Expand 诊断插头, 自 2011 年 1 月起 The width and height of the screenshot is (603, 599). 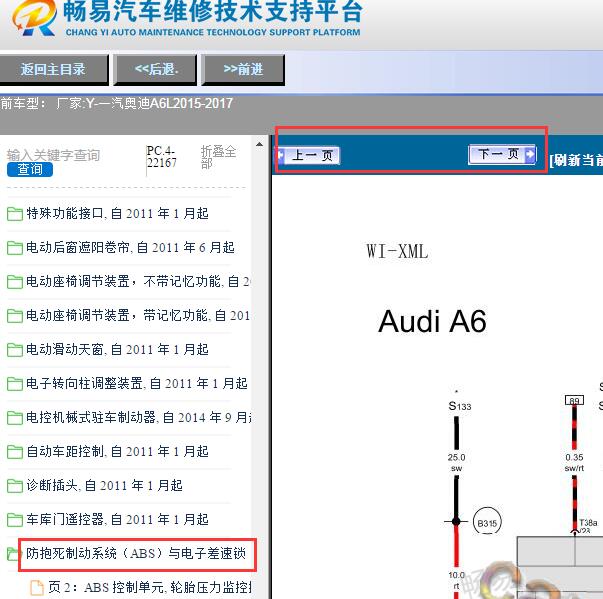(104, 486)
